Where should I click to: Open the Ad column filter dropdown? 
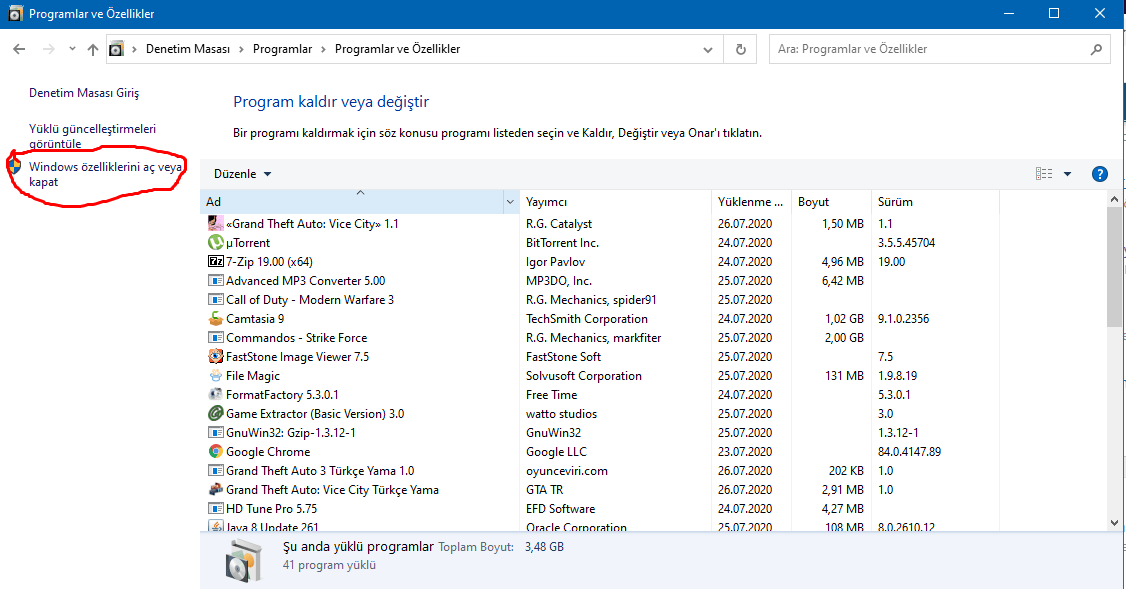tap(510, 202)
